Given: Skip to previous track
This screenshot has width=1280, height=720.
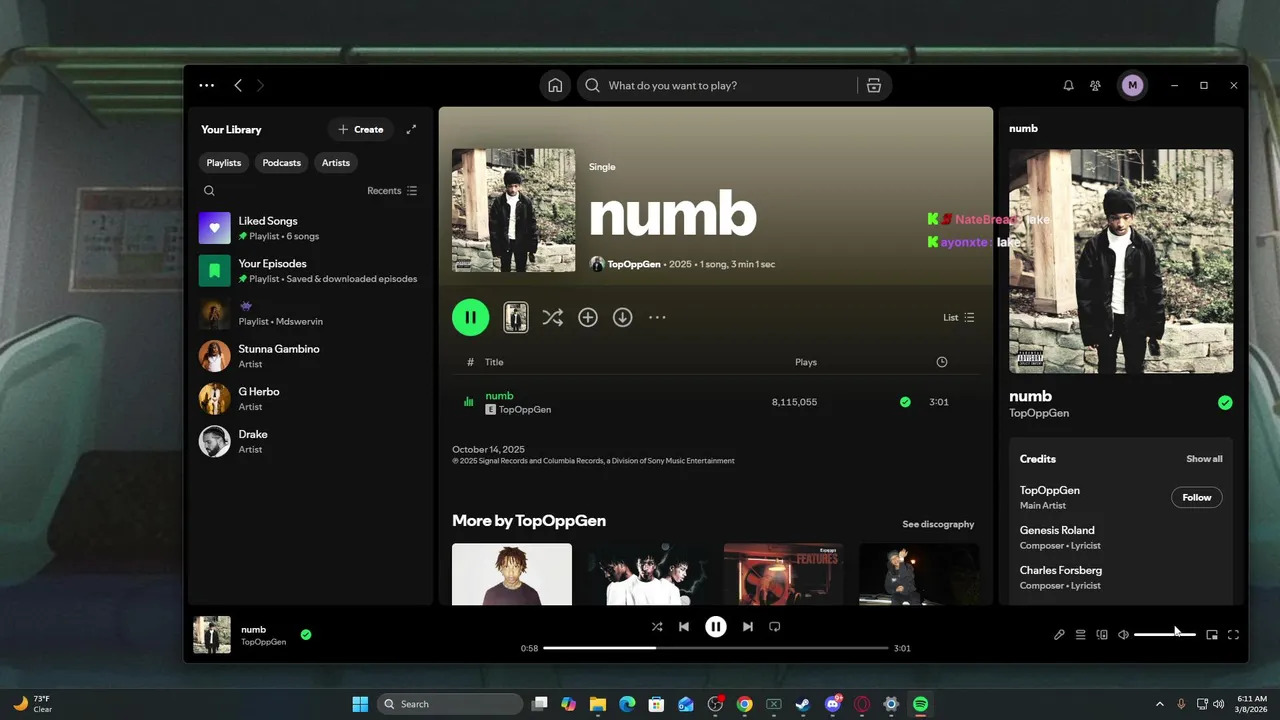Looking at the screenshot, I should click(684, 627).
